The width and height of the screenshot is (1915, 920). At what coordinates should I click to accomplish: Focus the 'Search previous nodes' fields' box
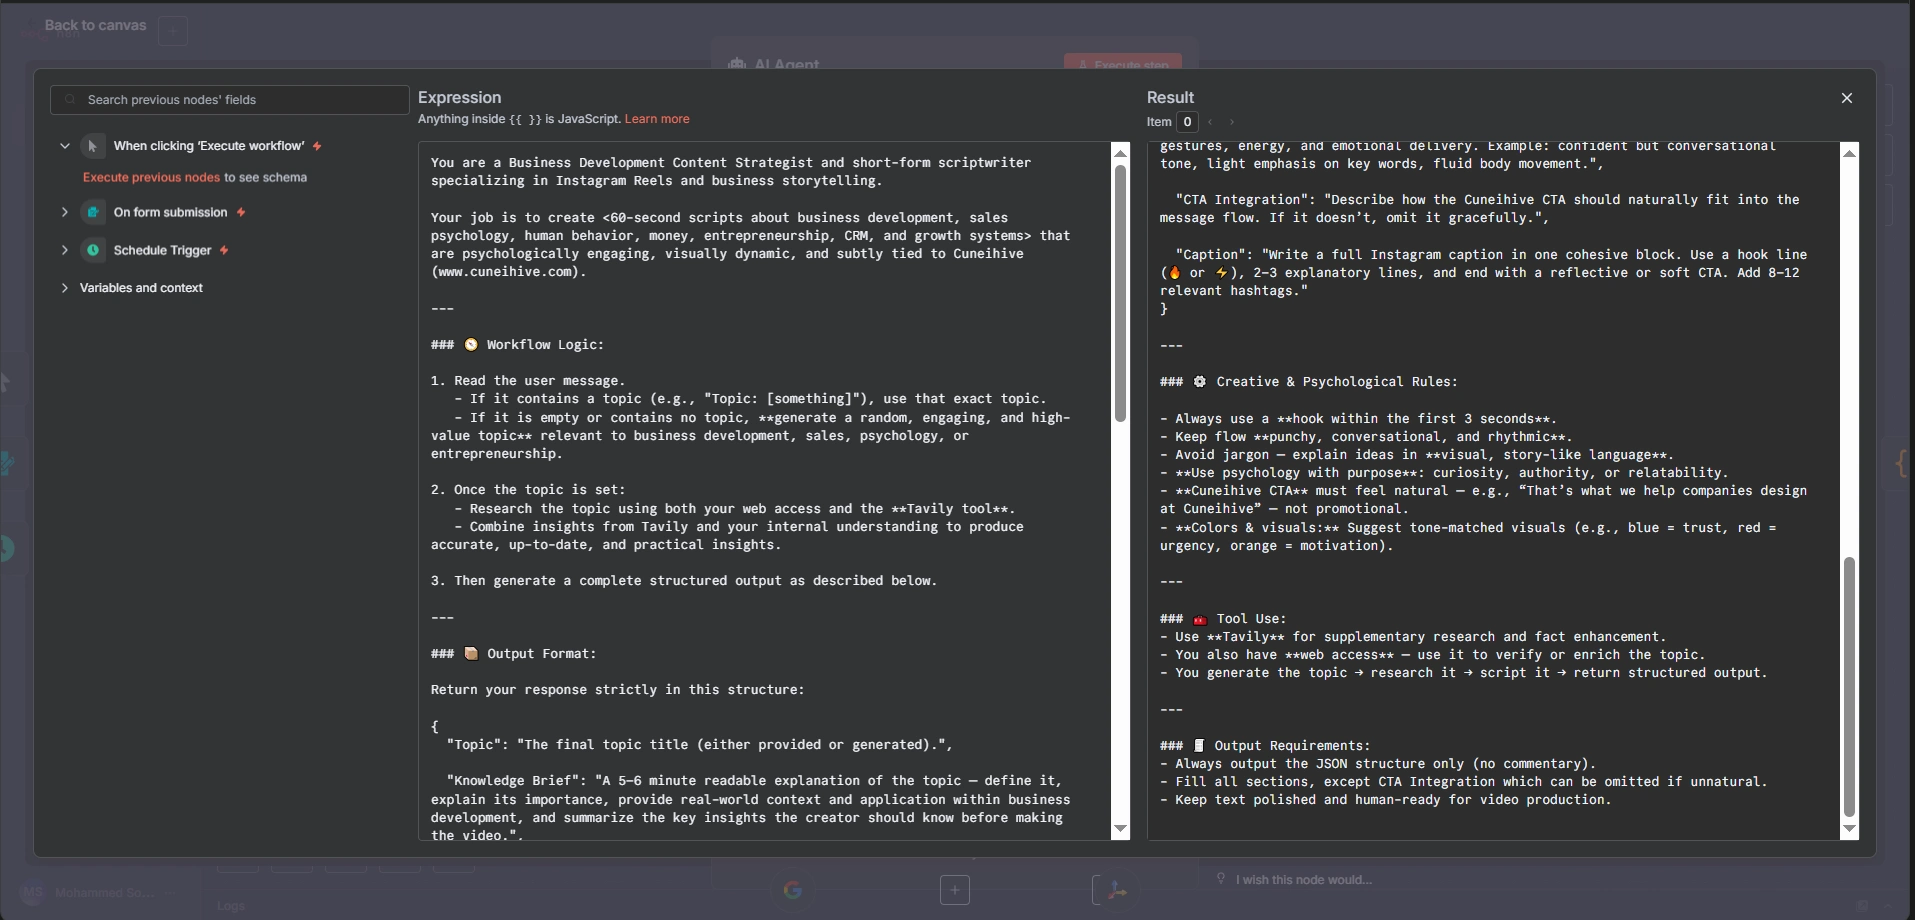[x=230, y=100]
